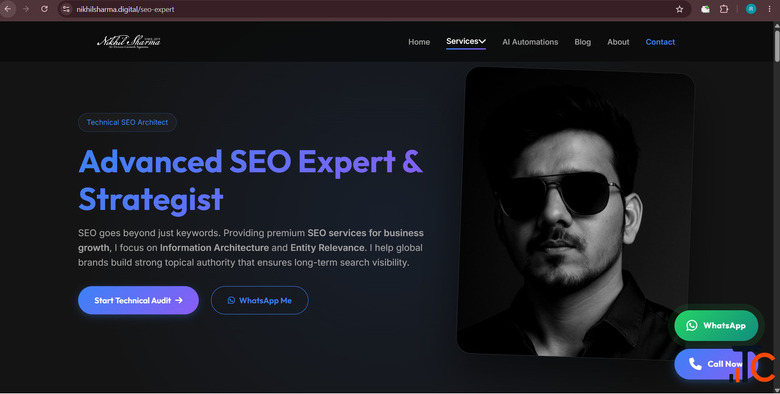Click the green floating WhatsApp button
This screenshot has width=780, height=394.
pos(716,325)
